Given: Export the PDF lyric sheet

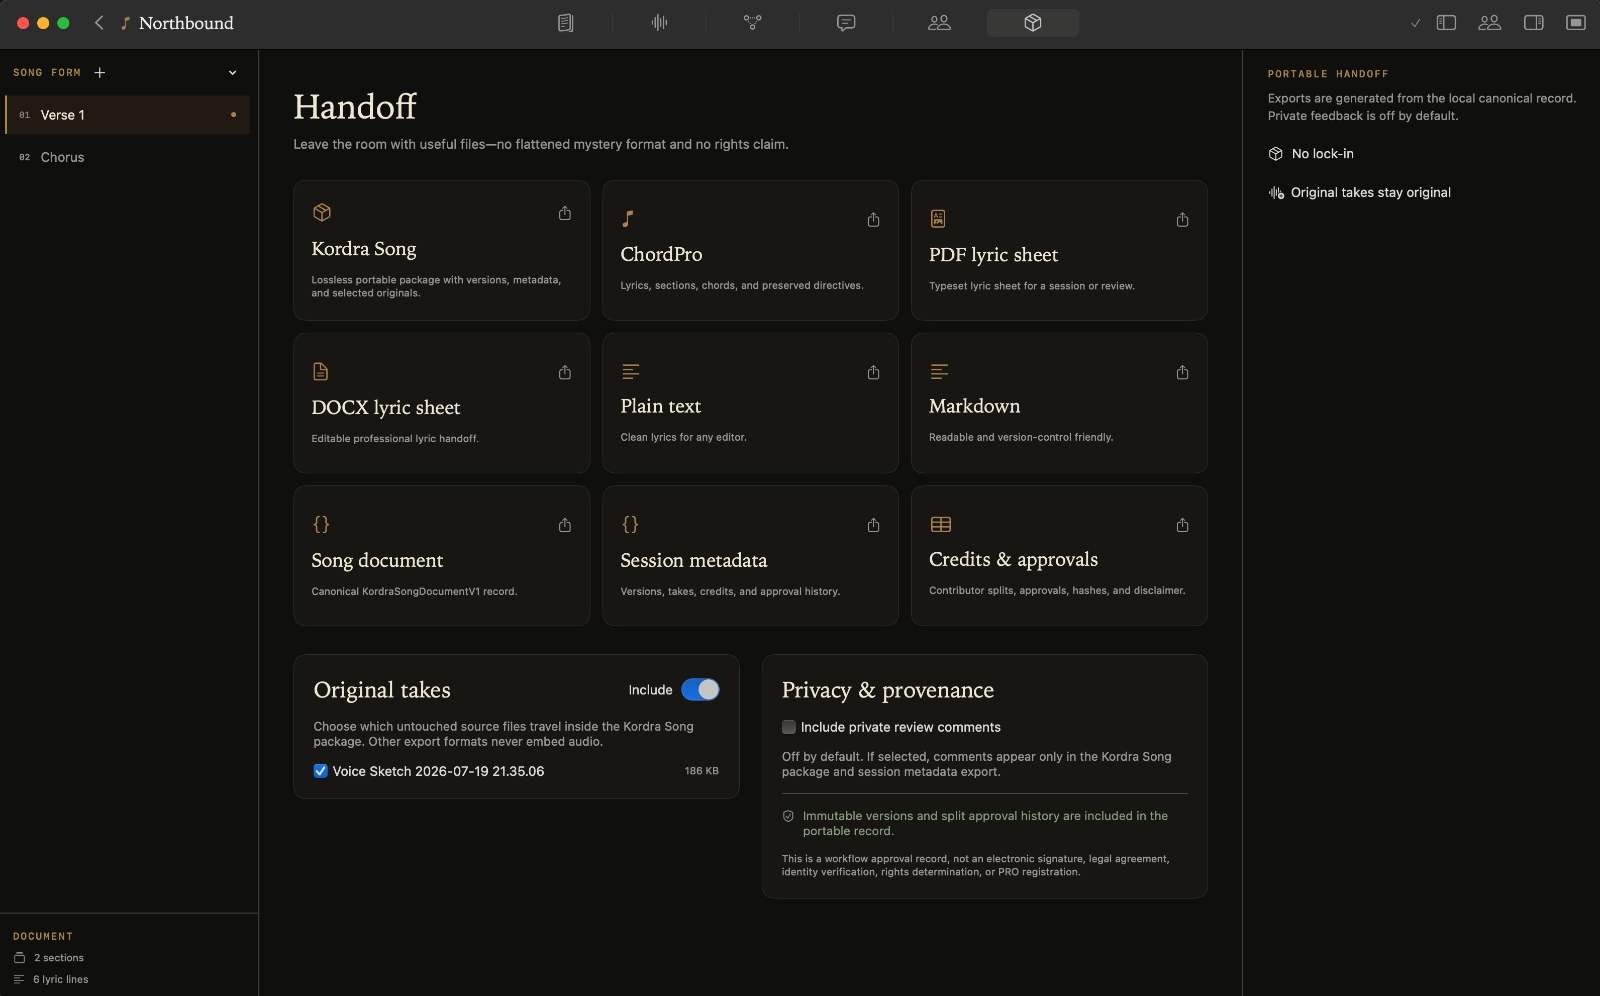Looking at the screenshot, I should (x=1183, y=219).
